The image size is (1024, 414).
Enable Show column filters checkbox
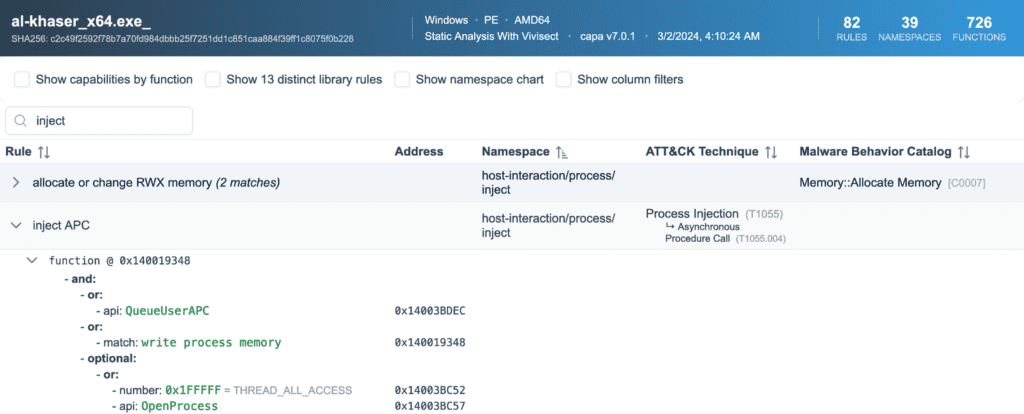click(564, 79)
